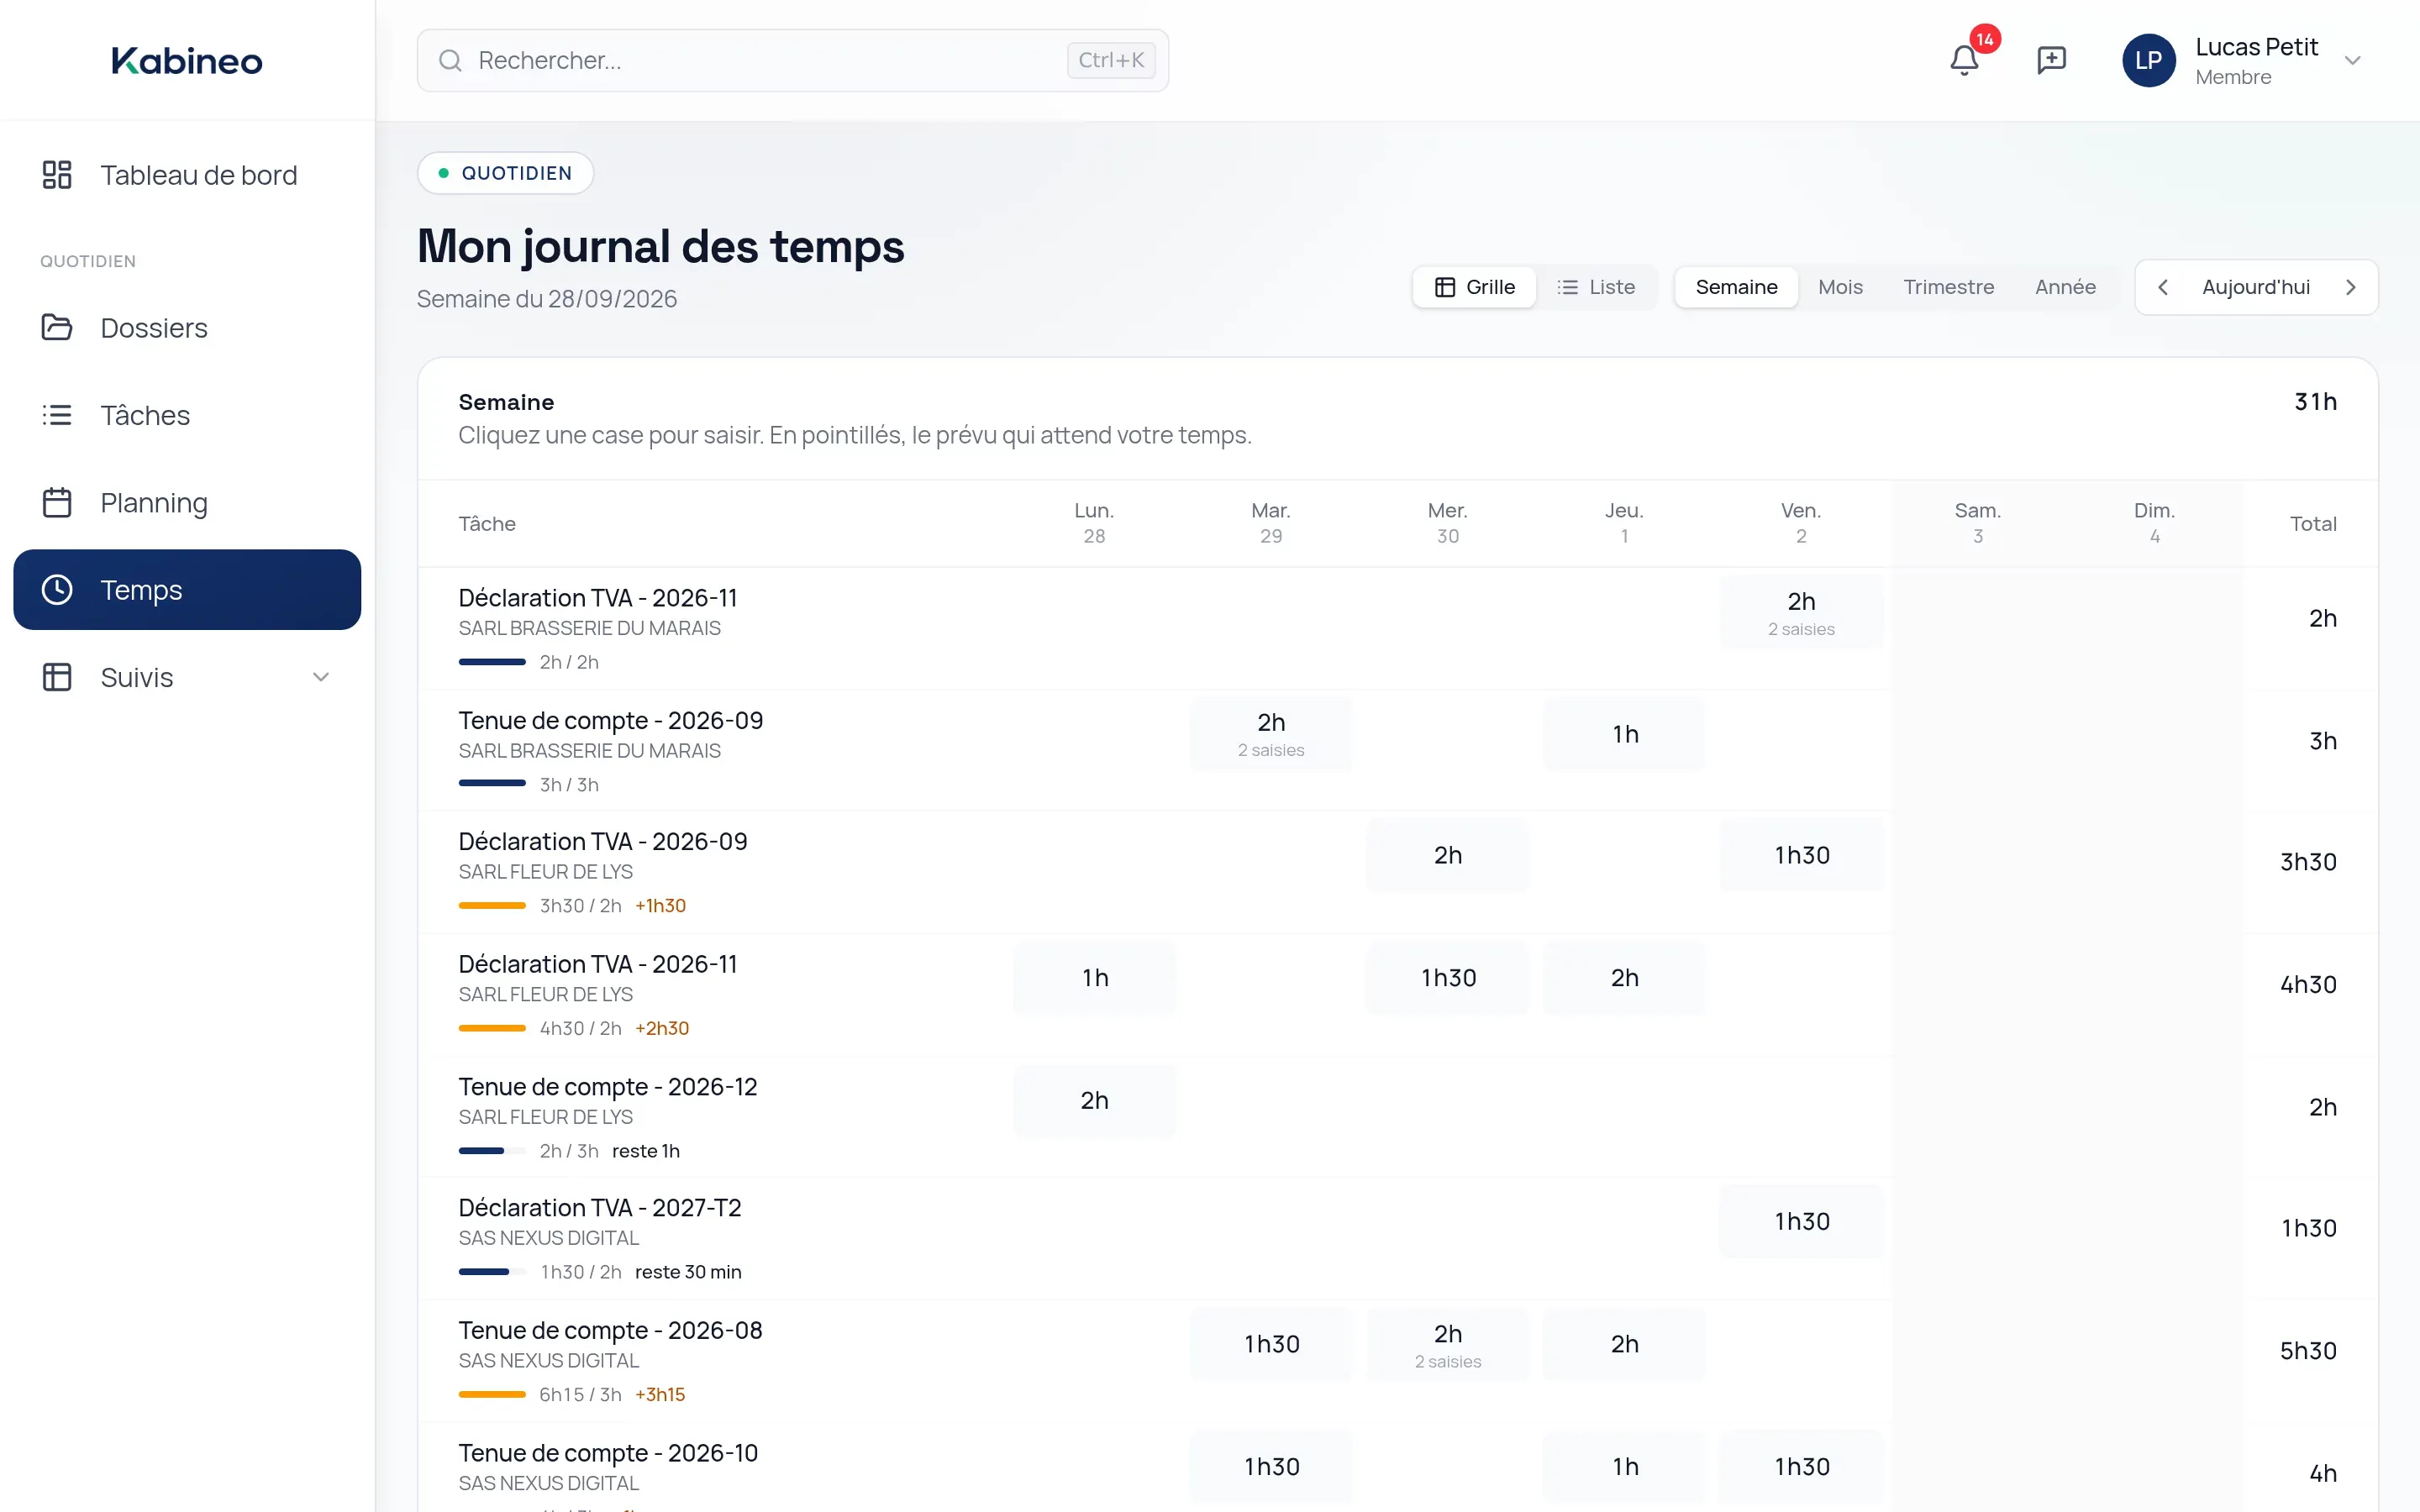Open Thursday 1h cell for Tenue de compte 2026-09
2420x1512 pixels.
tap(1624, 734)
